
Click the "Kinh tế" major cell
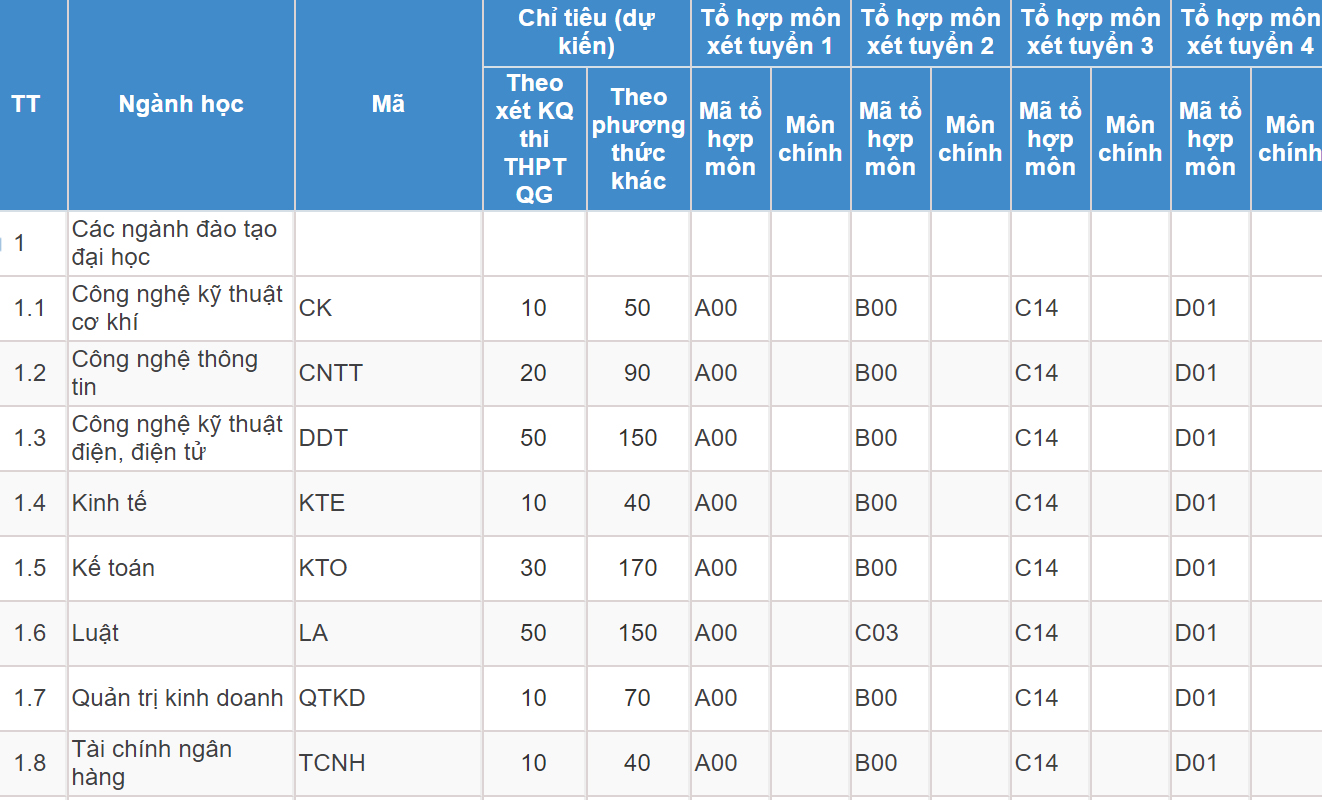click(109, 503)
